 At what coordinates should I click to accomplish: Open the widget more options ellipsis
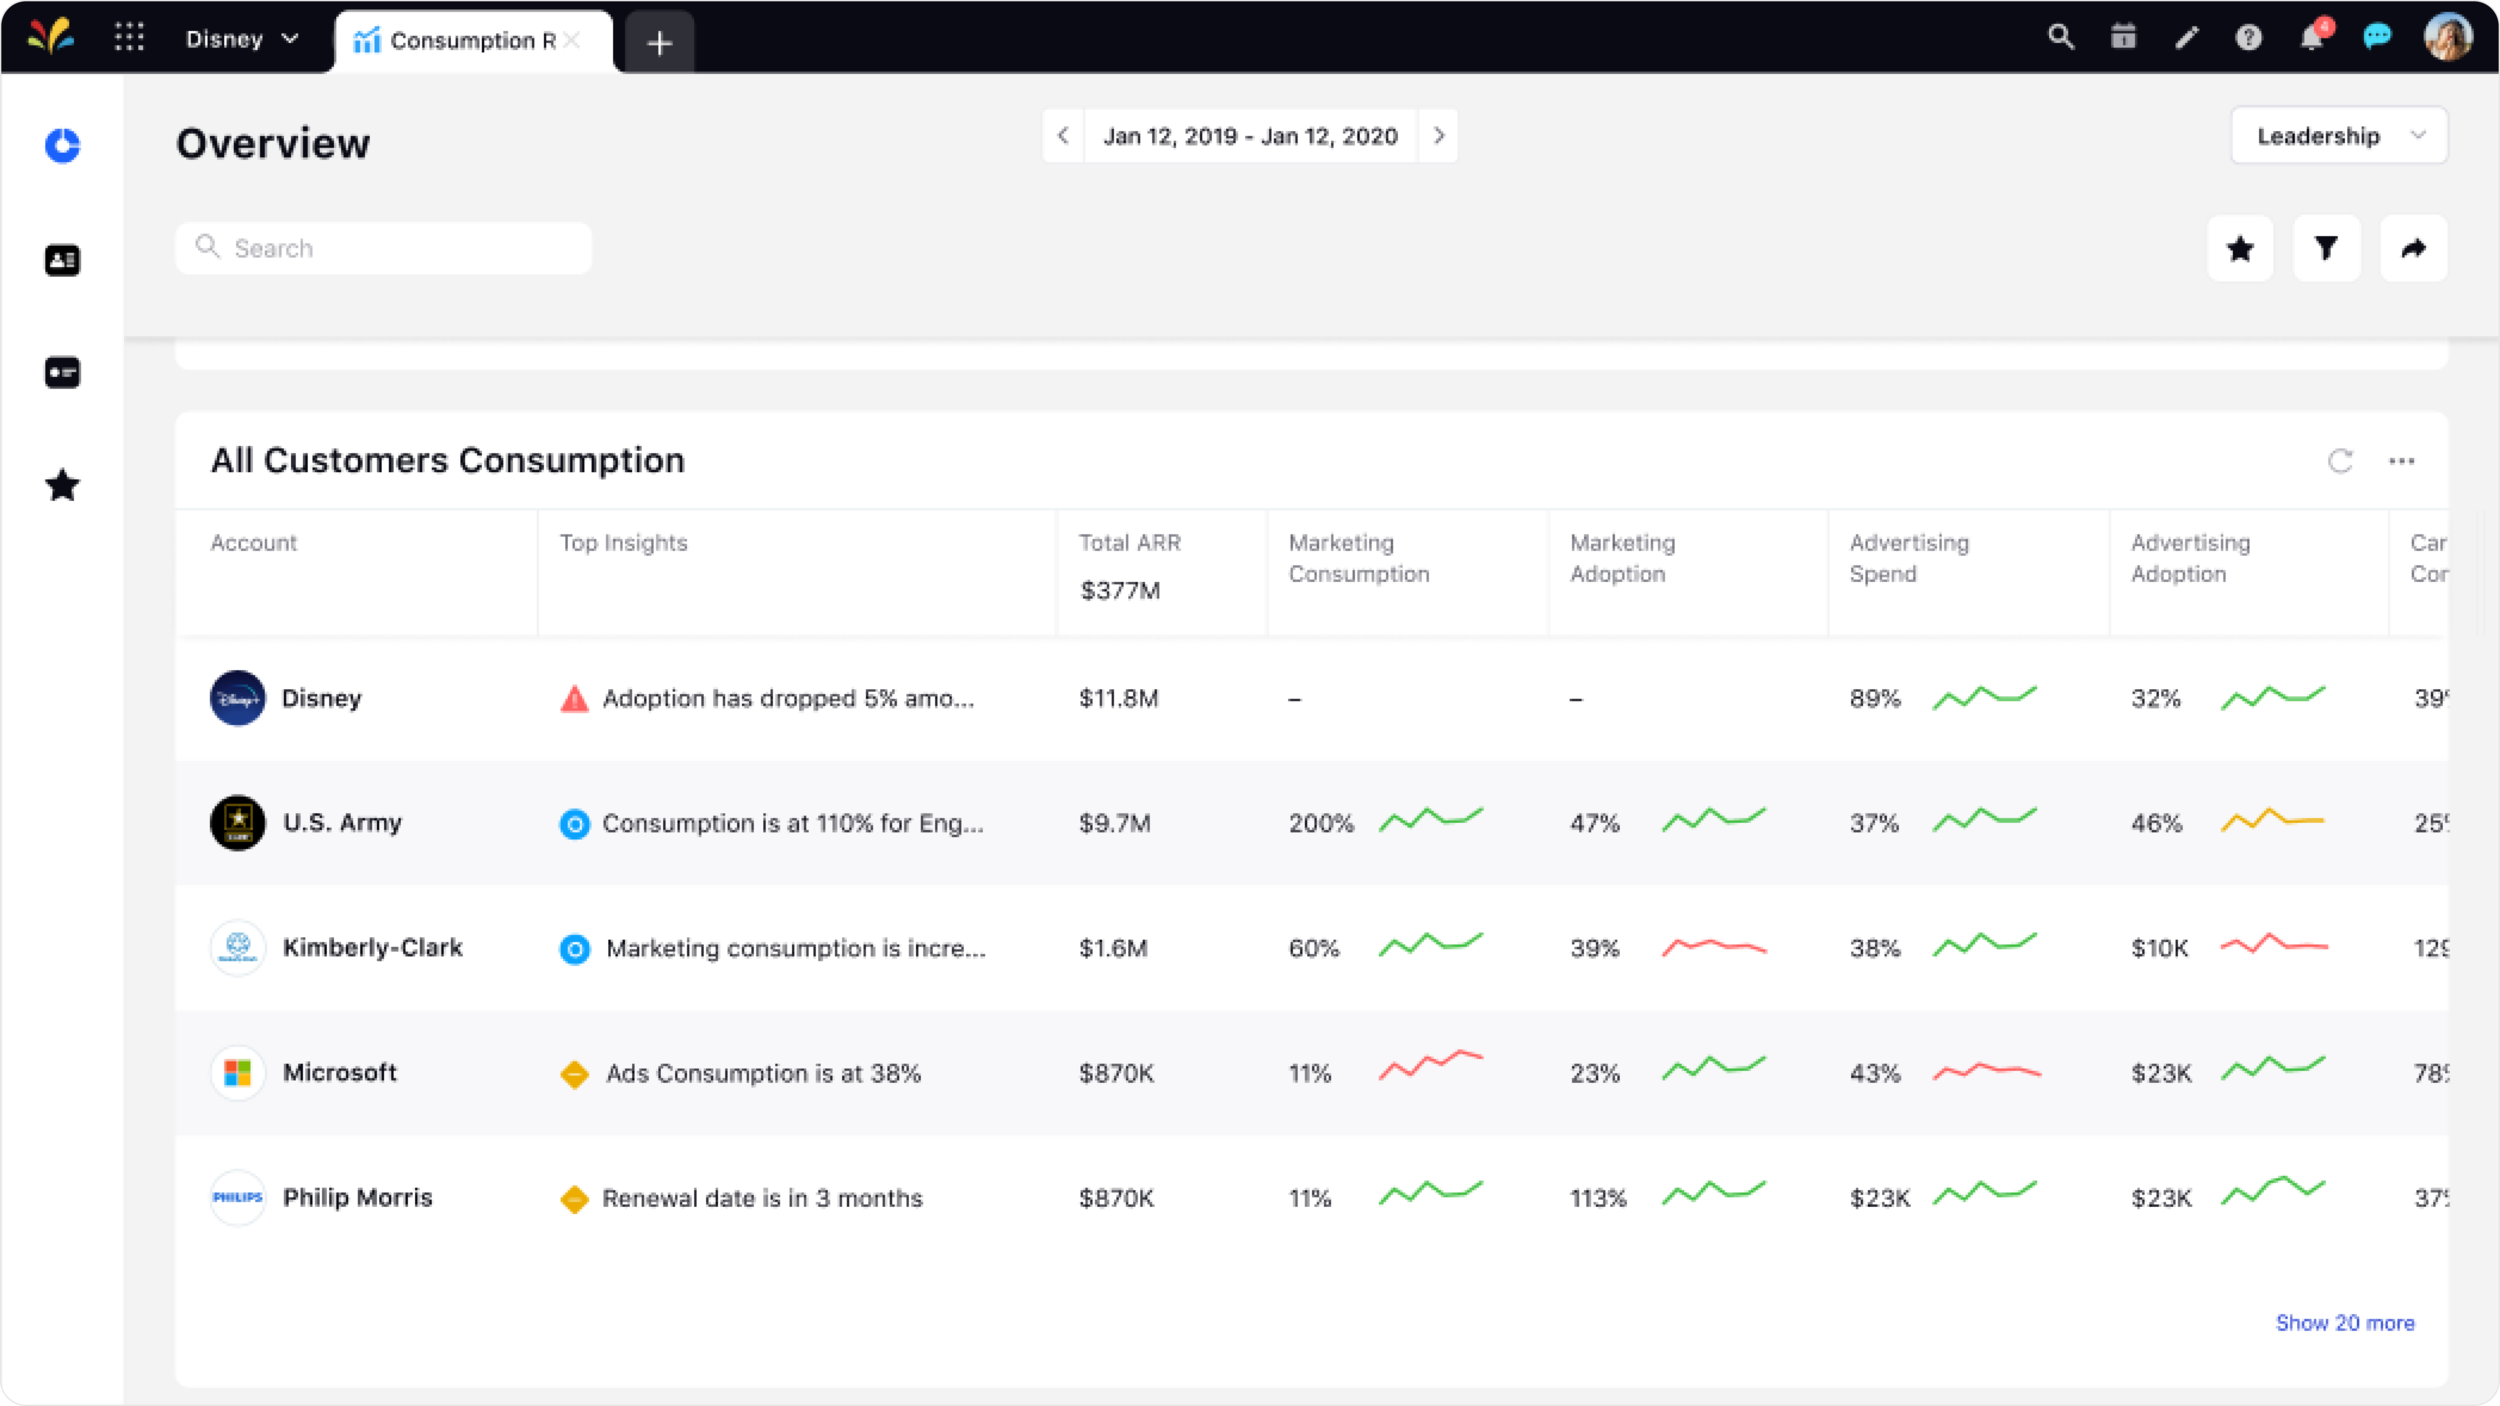(2401, 461)
